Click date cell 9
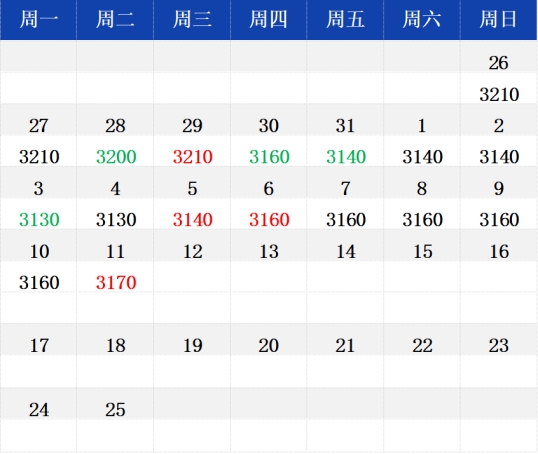Viewport: 538px width, 454px height. coord(499,188)
